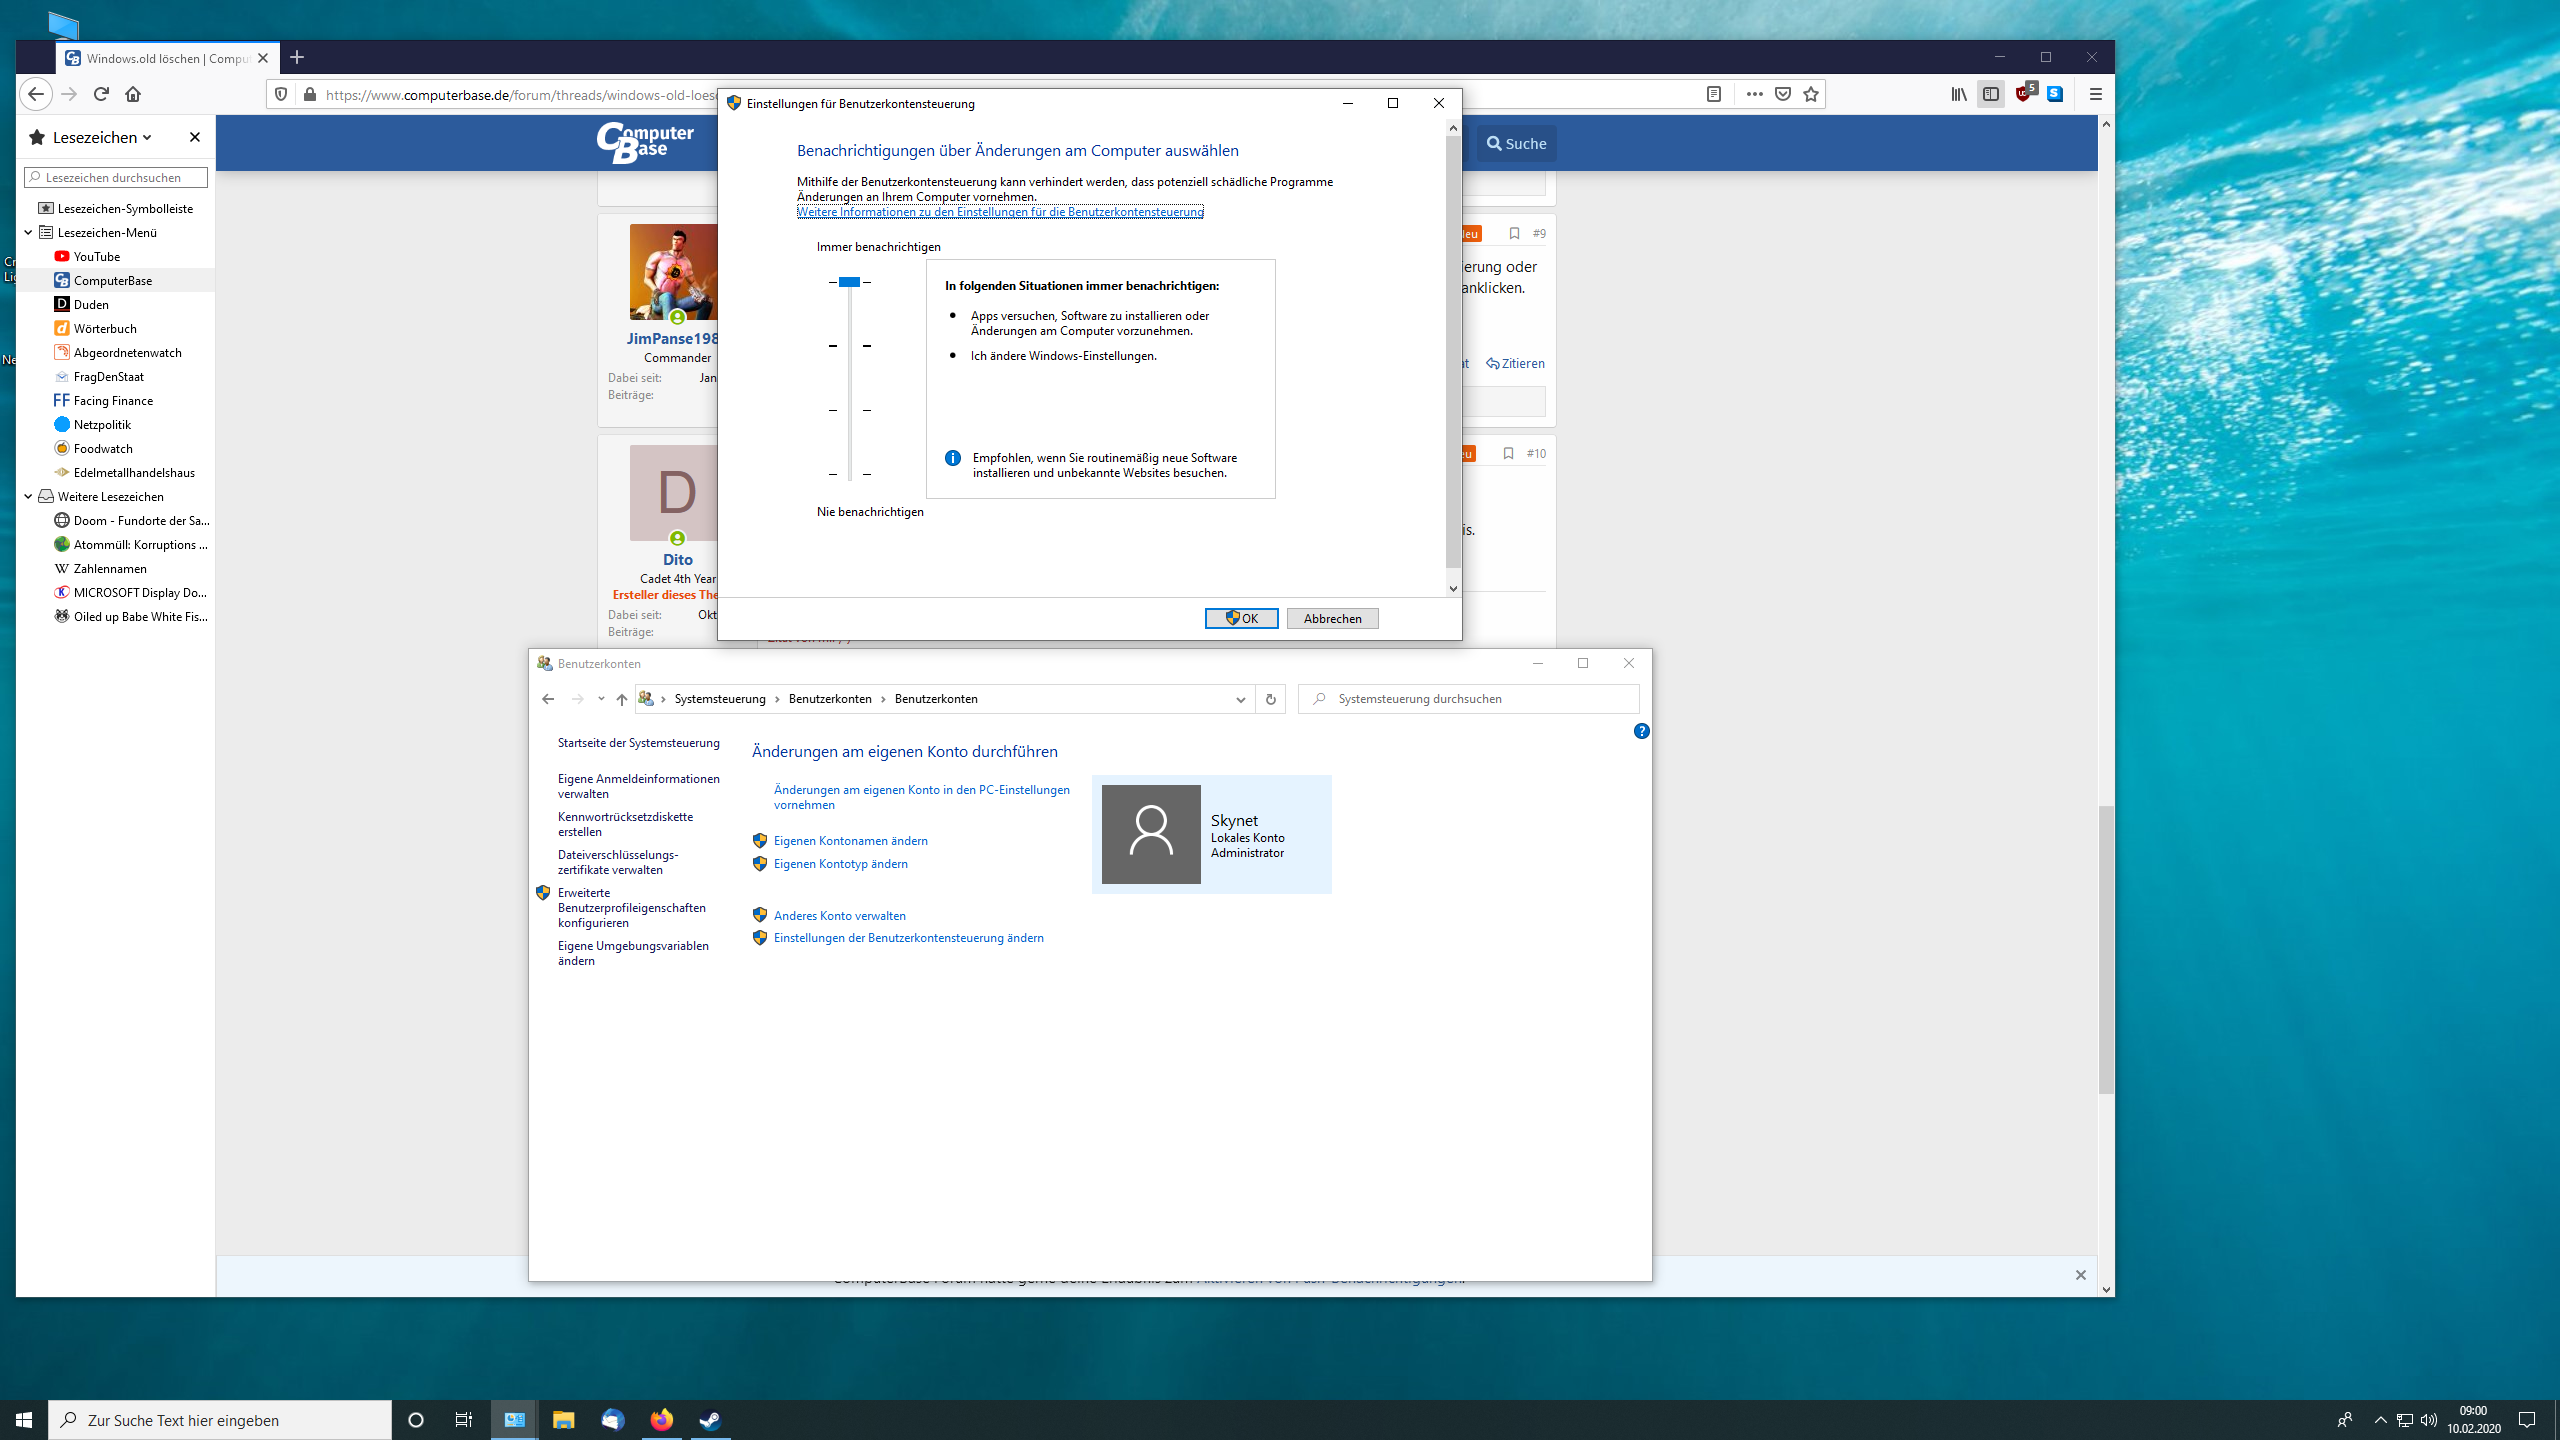Go back in Benutzerkonten window
Viewport: 2560px width, 1440px height.
(x=548, y=699)
